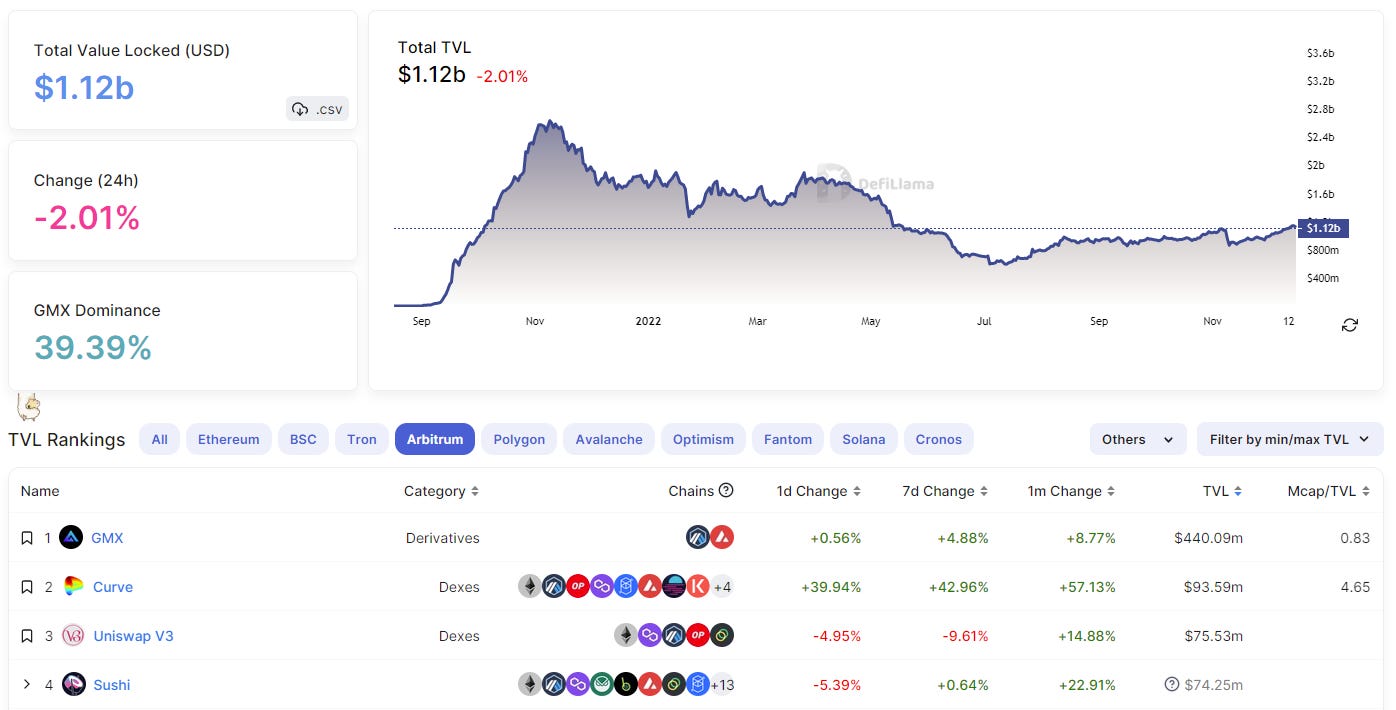Sort table by 1m Change column

1071,491
